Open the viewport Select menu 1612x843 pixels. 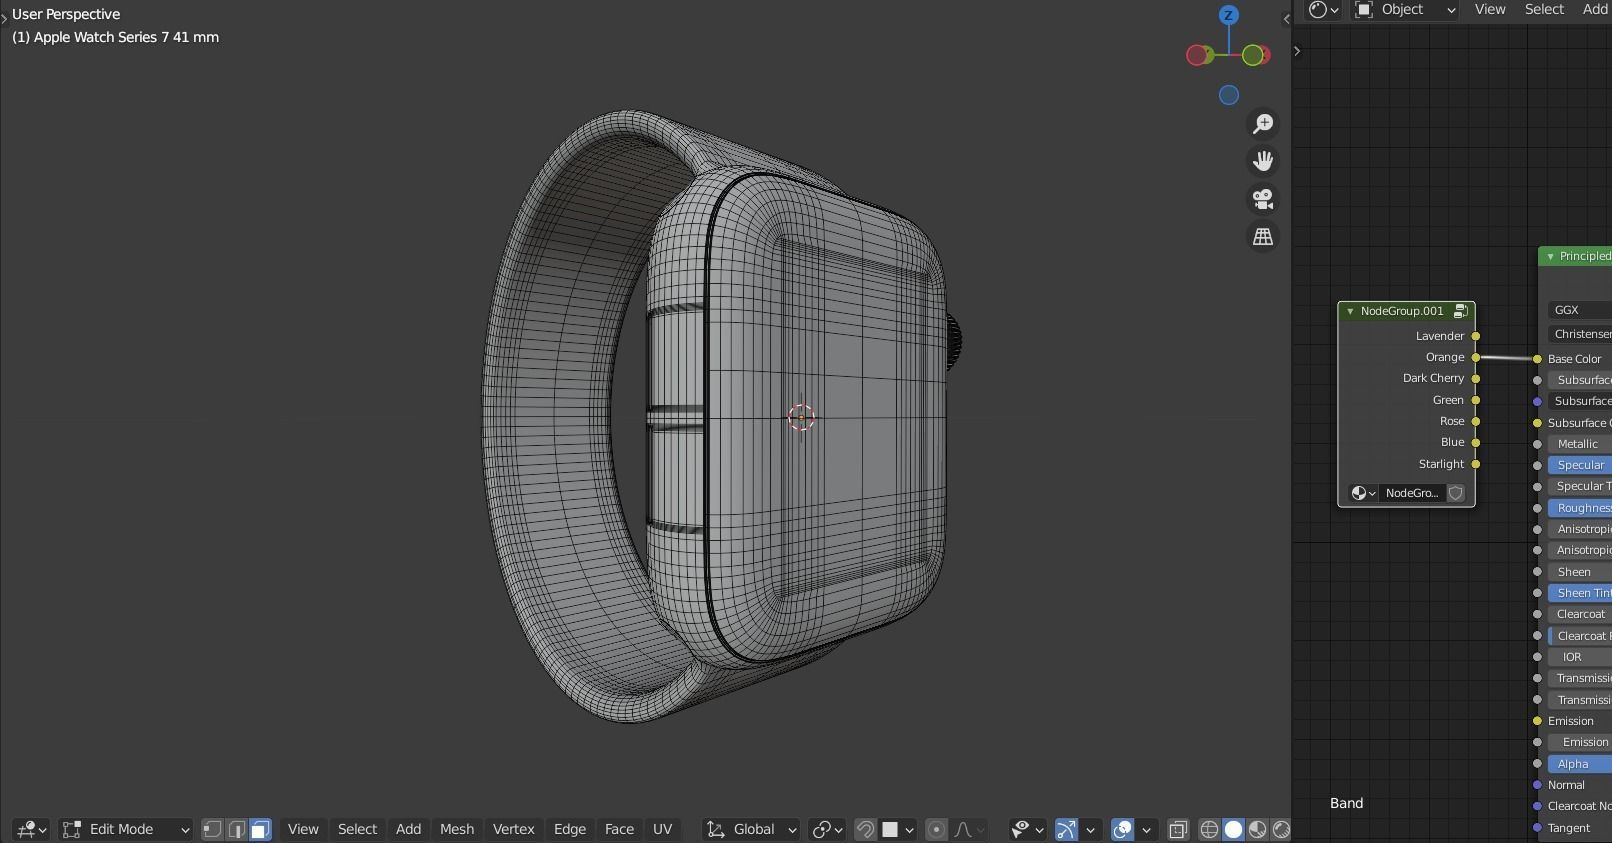pyautogui.click(x=357, y=829)
